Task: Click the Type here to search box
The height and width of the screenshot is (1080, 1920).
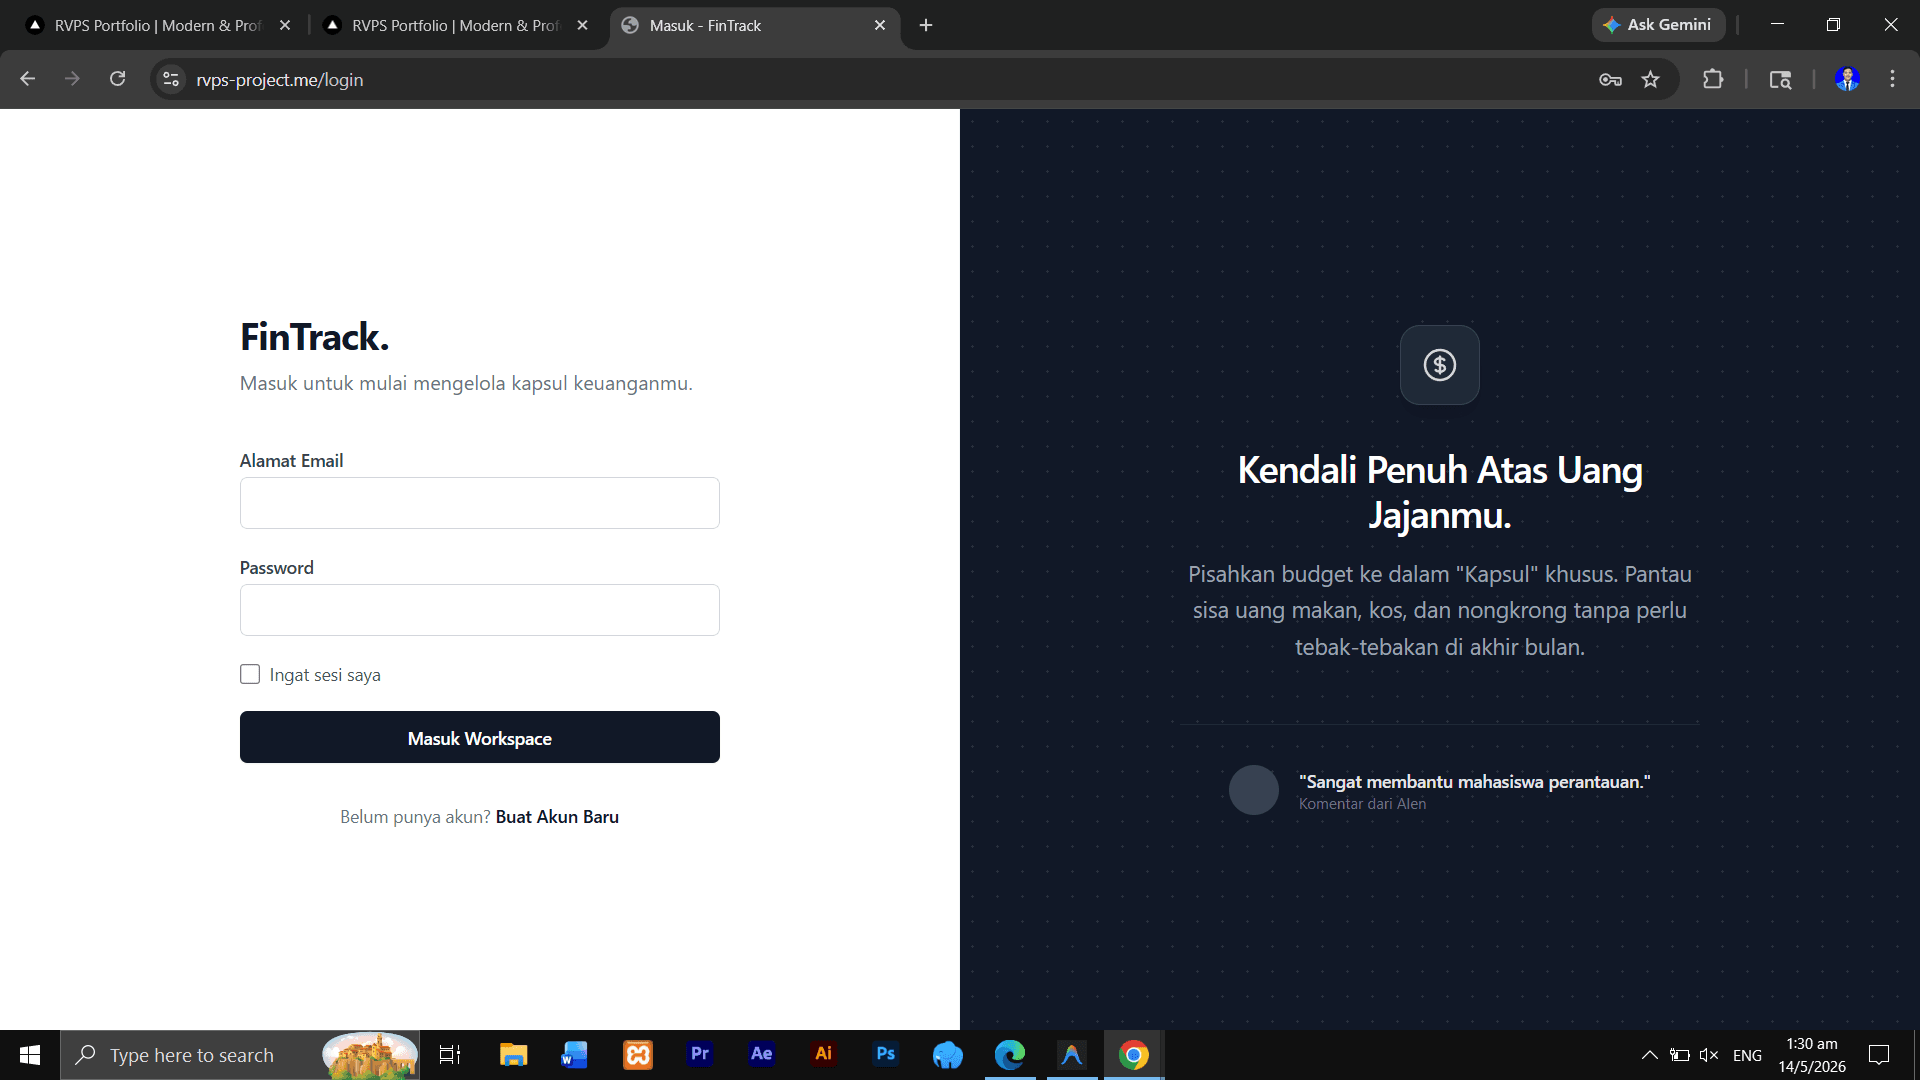Action: [240, 1055]
